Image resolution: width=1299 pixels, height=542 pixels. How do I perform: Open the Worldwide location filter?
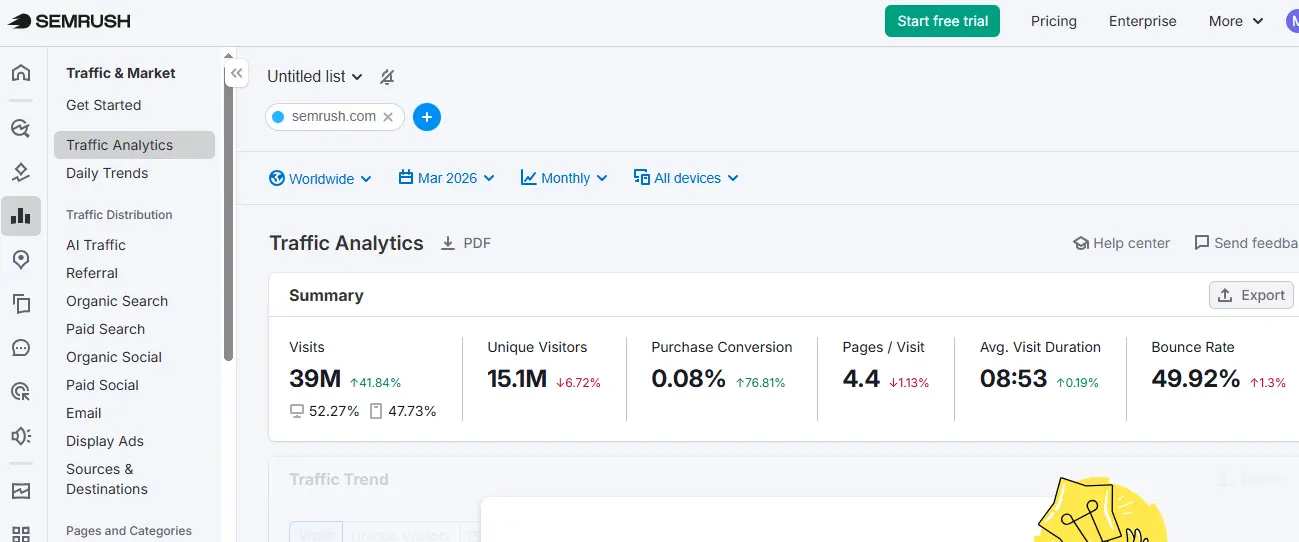click(x=320, y=178)
